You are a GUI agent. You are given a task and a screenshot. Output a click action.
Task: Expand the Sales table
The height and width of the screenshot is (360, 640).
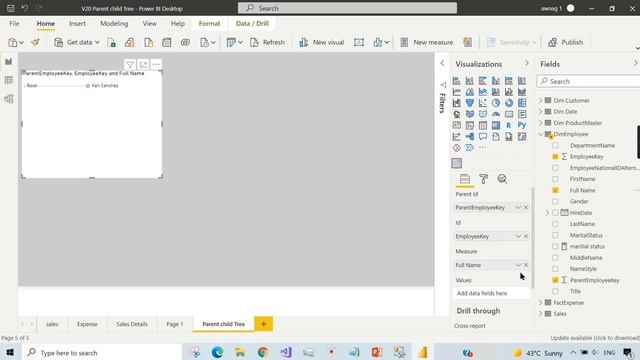click(x=541, y=313)
